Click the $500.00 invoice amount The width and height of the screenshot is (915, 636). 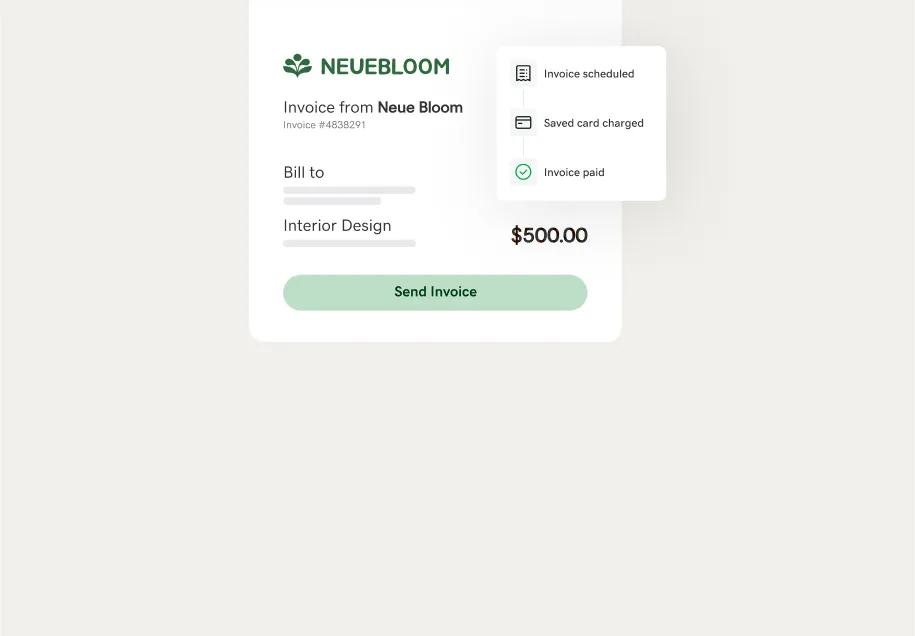pyautogui.click(x=549, y=235)
